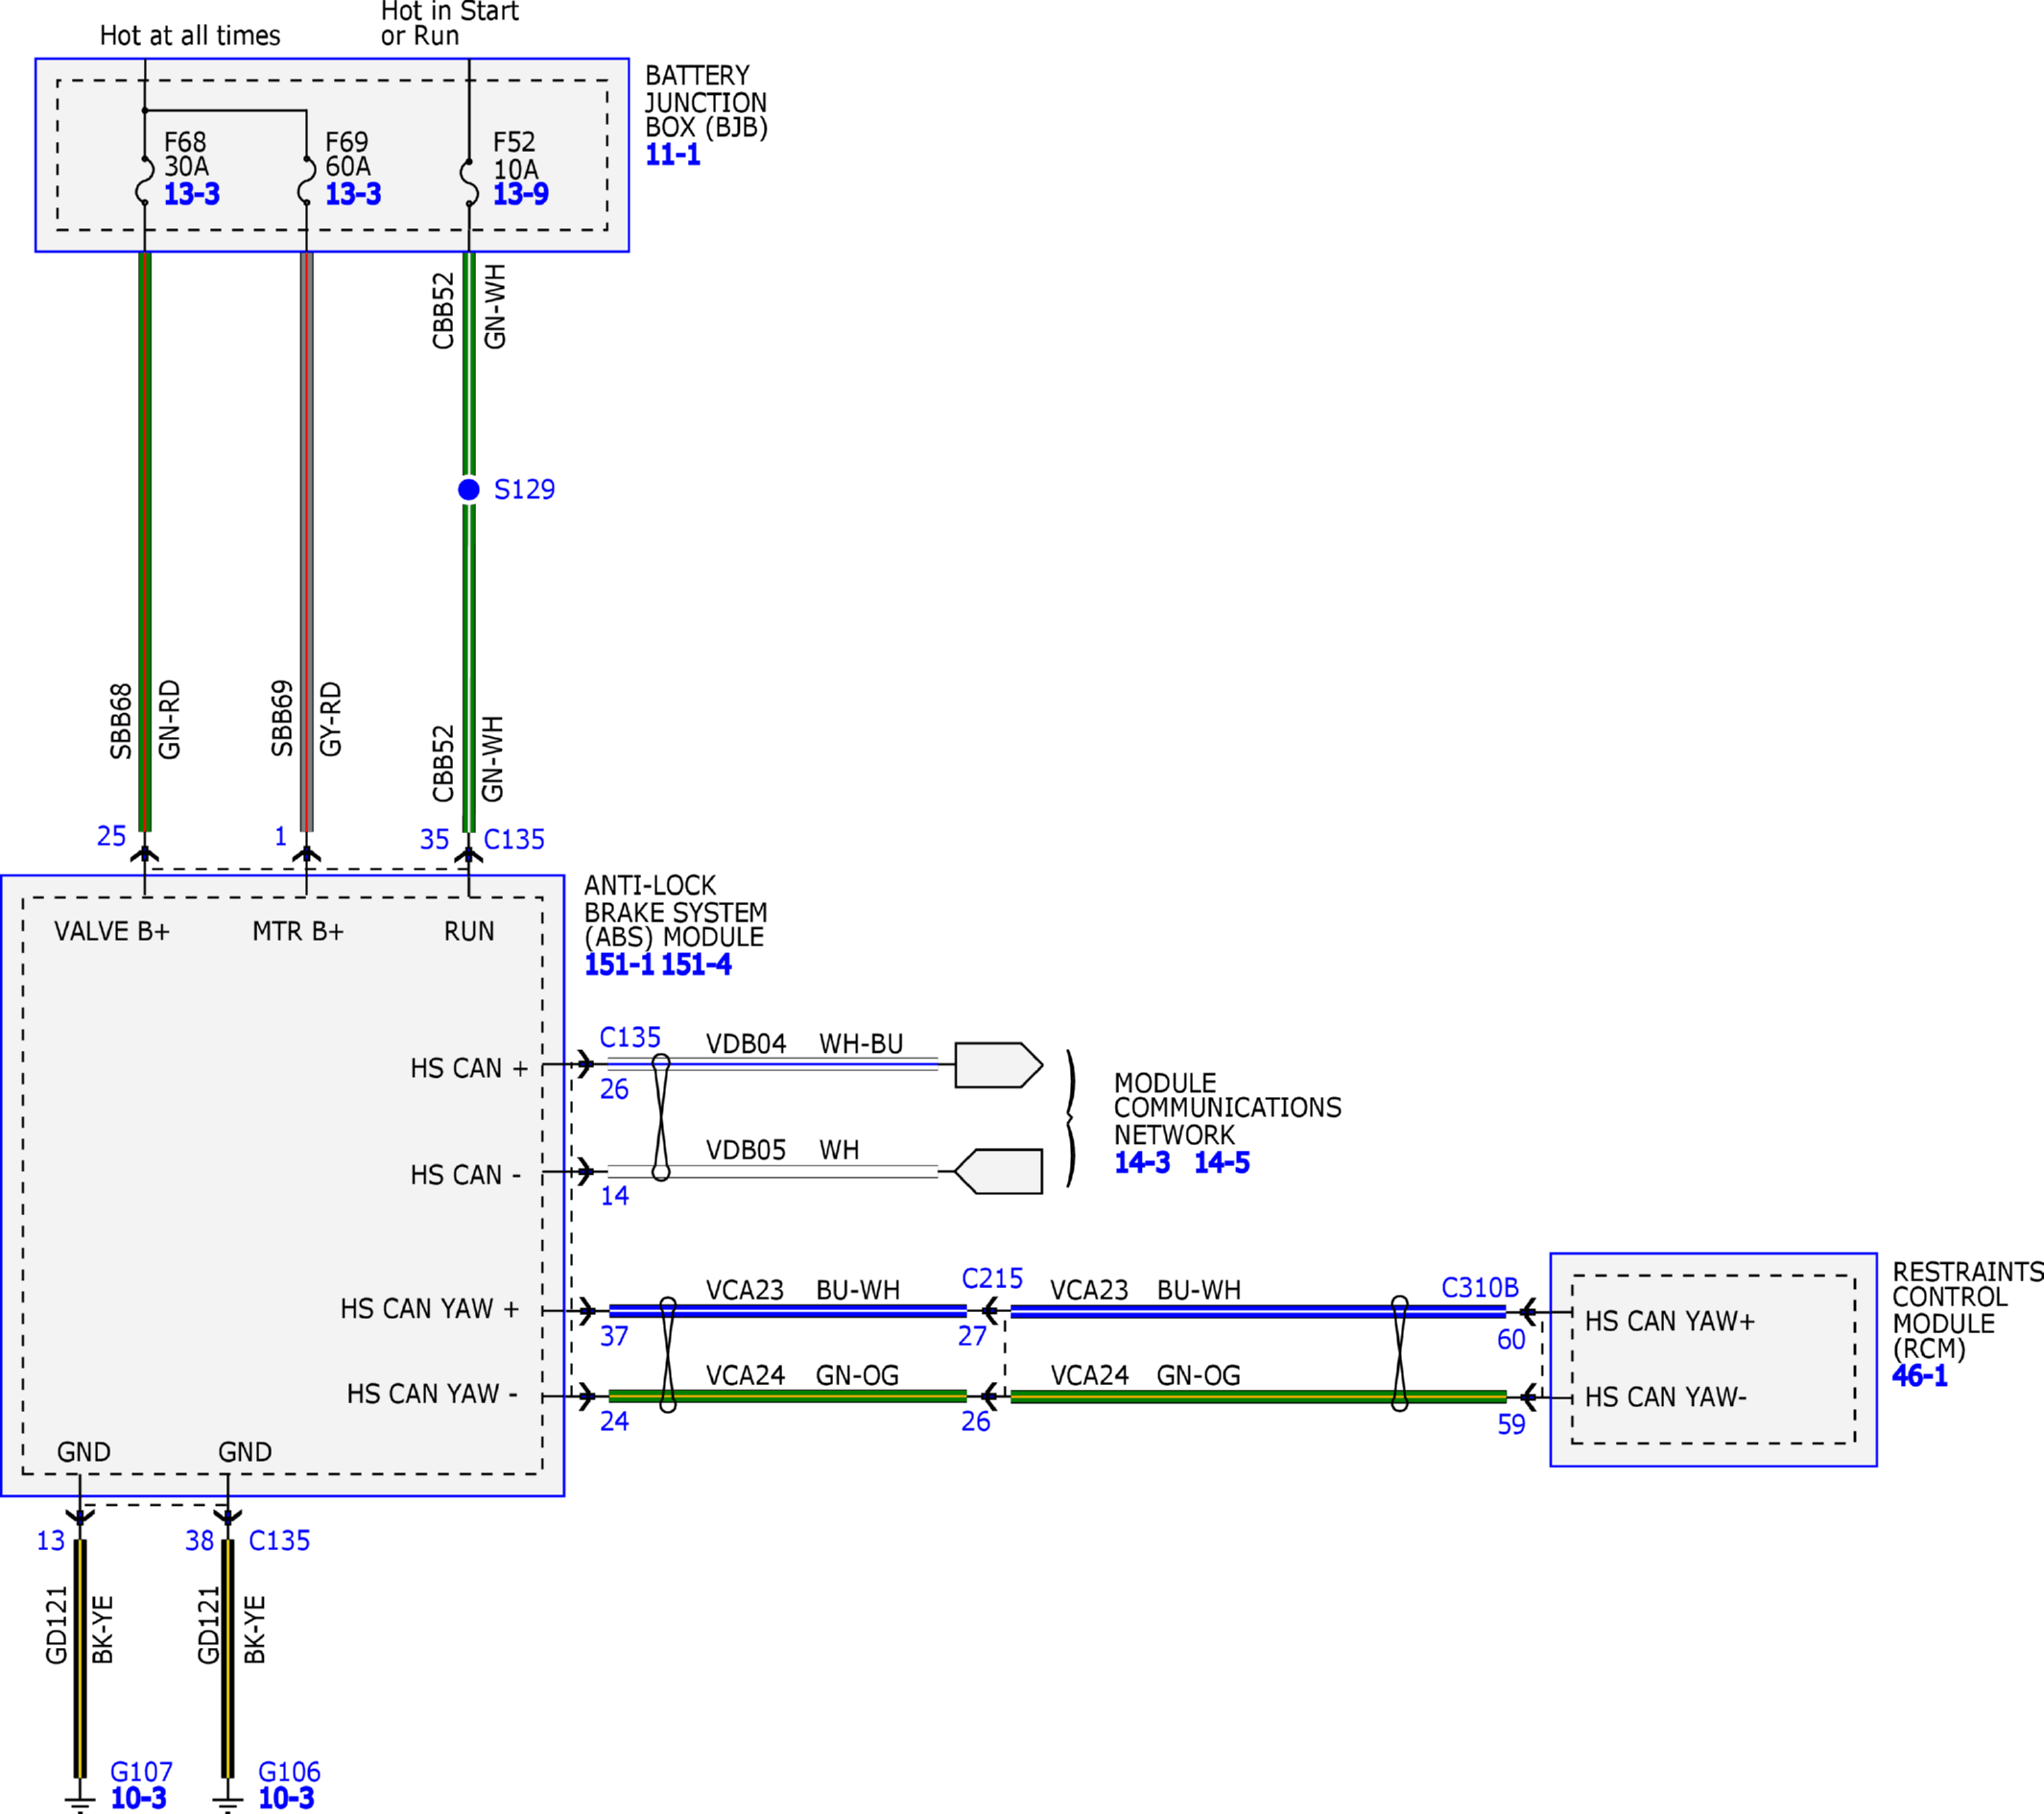
Task: Open the 11-1 Battery Junction Box link
Action: 672,155
